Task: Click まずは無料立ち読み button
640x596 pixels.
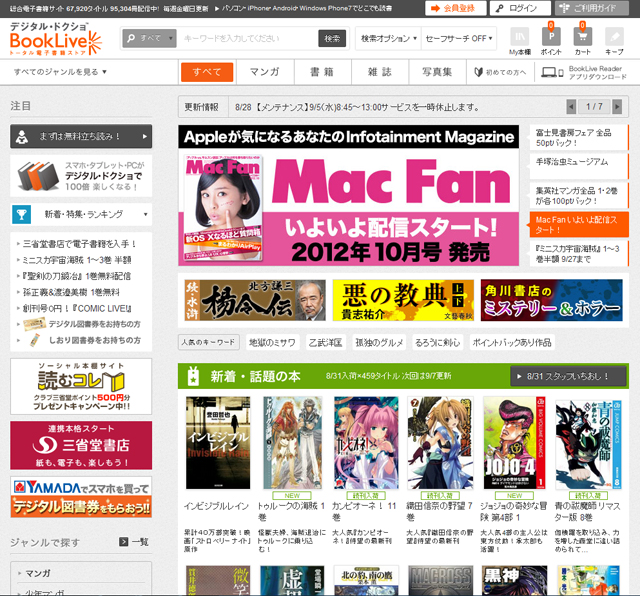Action: 81,136
